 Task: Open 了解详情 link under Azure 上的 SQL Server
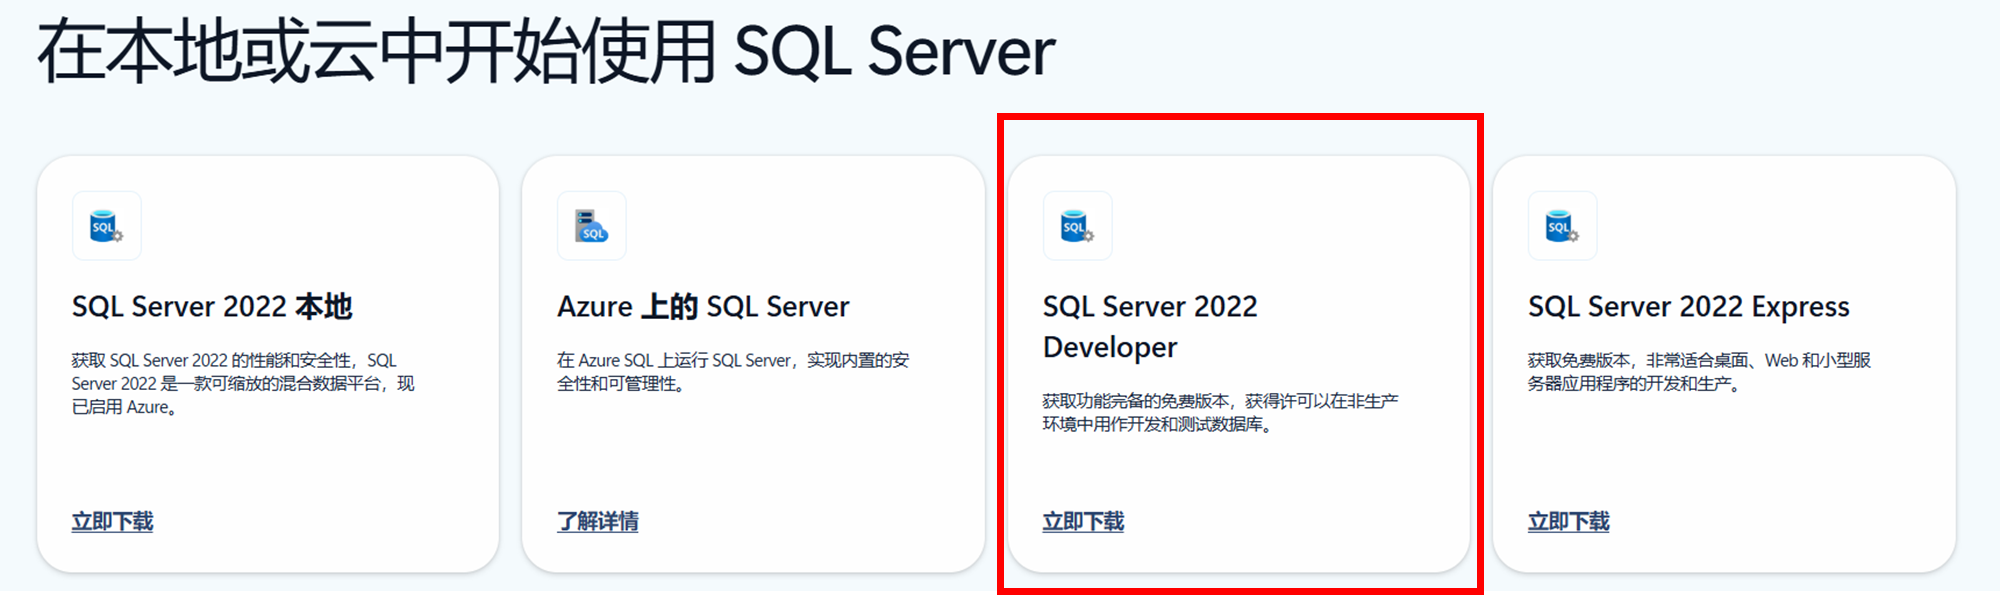click(x=597, y=521)
